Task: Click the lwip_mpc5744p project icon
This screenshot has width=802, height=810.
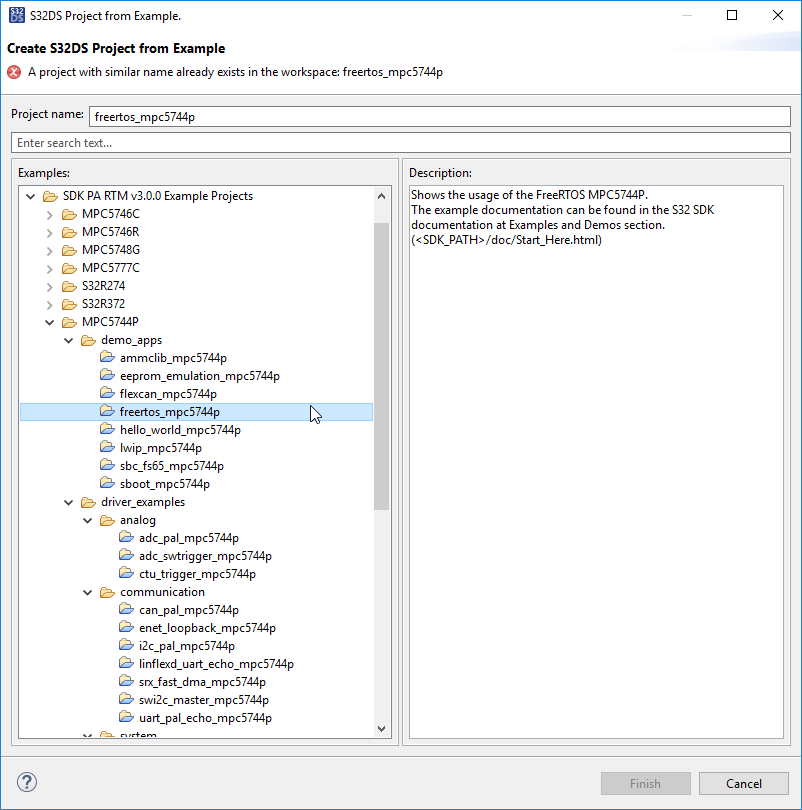Action: (107, 447)
